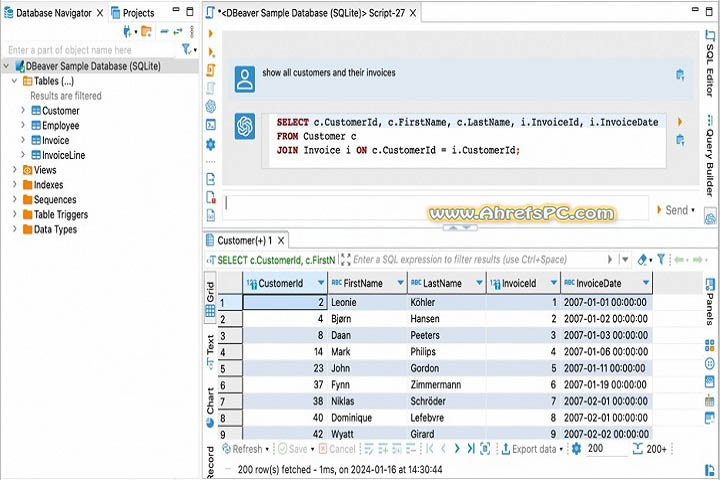Toggle Record view mode
Image resolution: width=720 pixels, height=480 pixels.
(210, 462)
